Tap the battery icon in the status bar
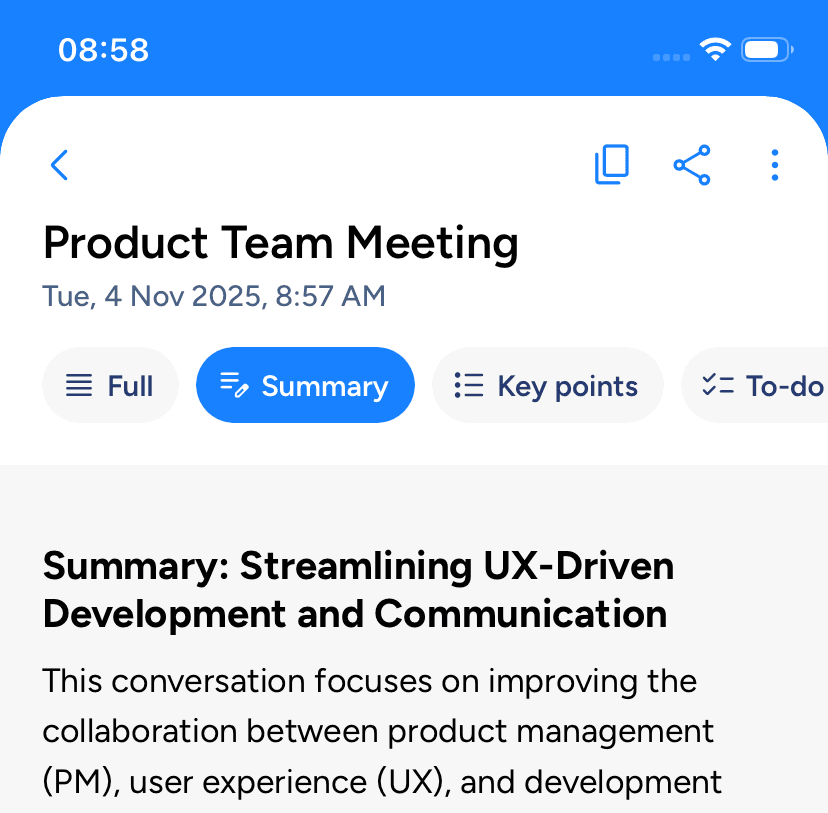 [x=767, y=50]
